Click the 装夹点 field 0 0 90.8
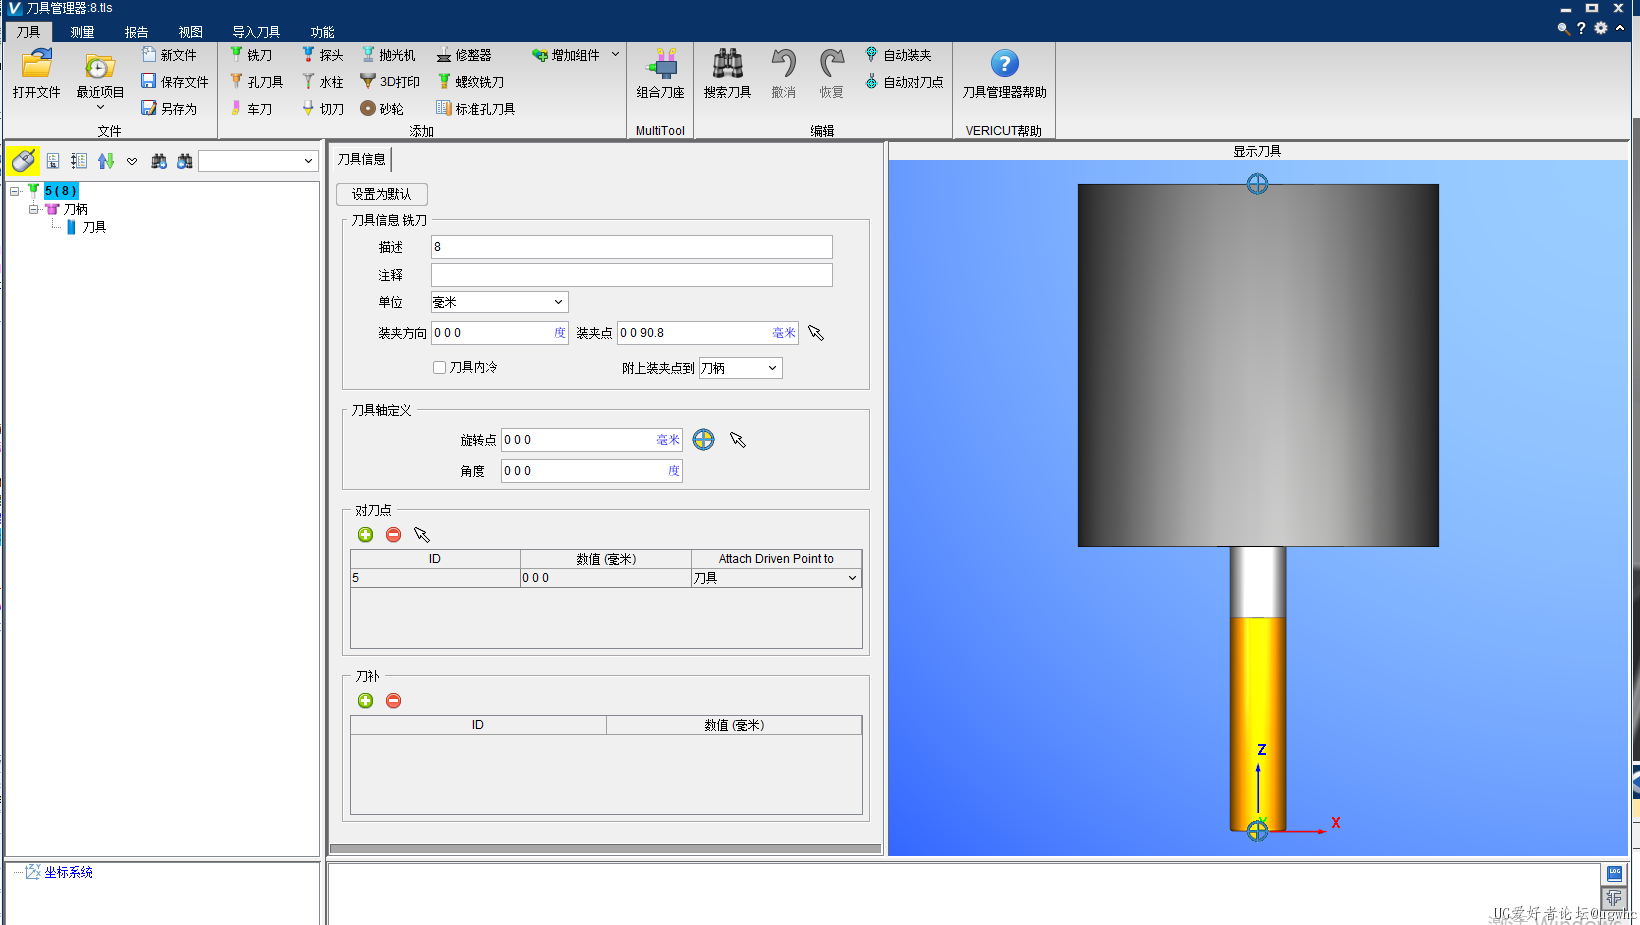Image resolution: width=1640 pixels, height=925 pixels. pos(708,333)
